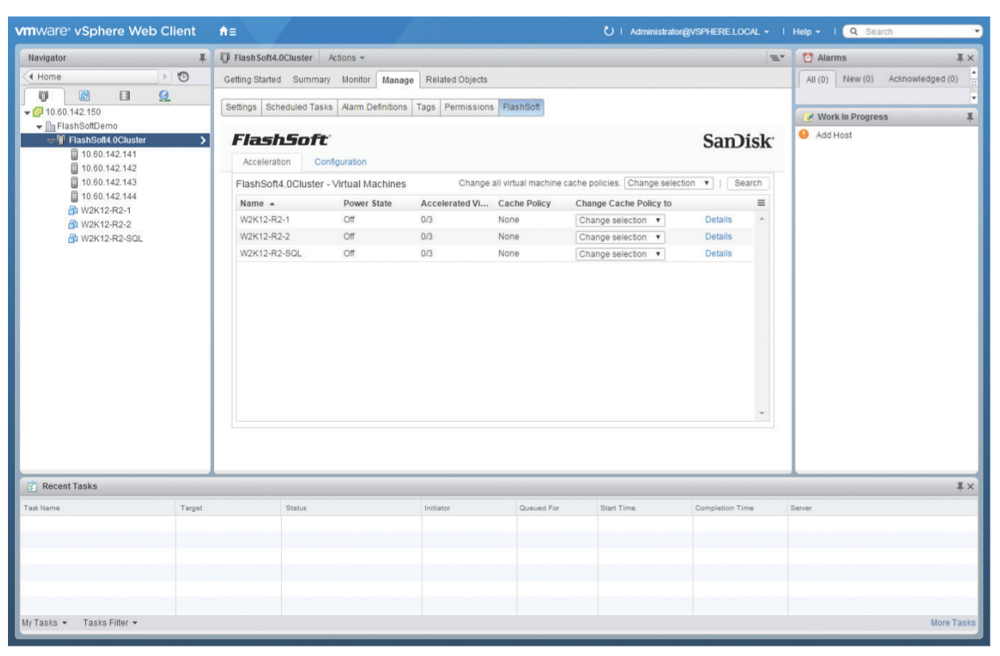Screen dimensions: 1000x656
Task: Switch to the FlashSoft Configuration tab
Action: point(341,161)
